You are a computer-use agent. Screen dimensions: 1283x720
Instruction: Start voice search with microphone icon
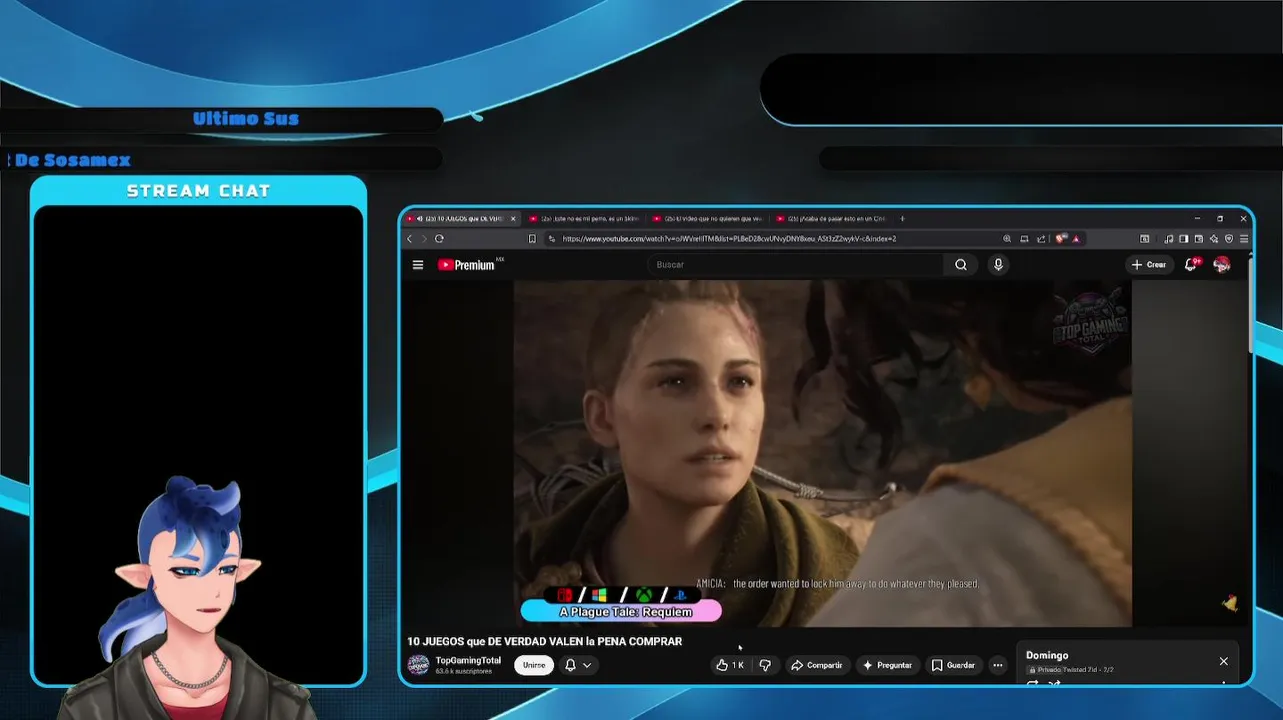[x=998, y=265]
